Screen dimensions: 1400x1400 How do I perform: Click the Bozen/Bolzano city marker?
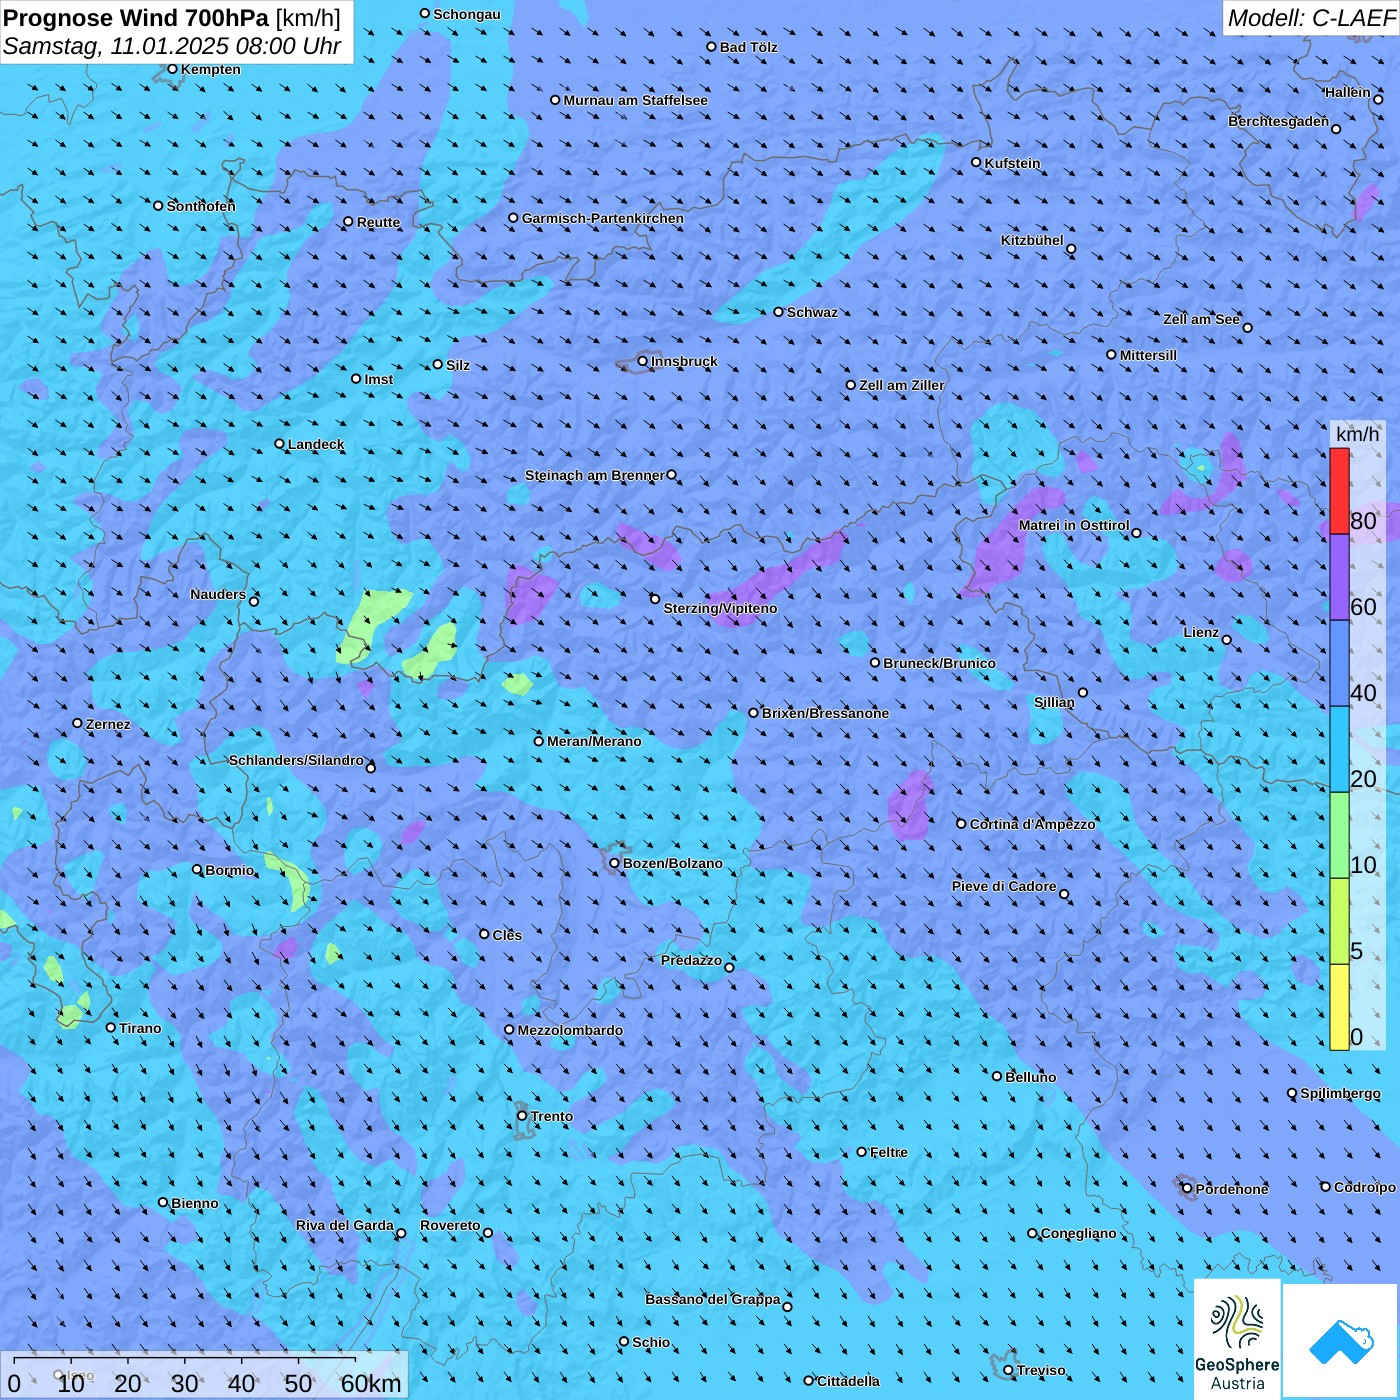[615, 863]
